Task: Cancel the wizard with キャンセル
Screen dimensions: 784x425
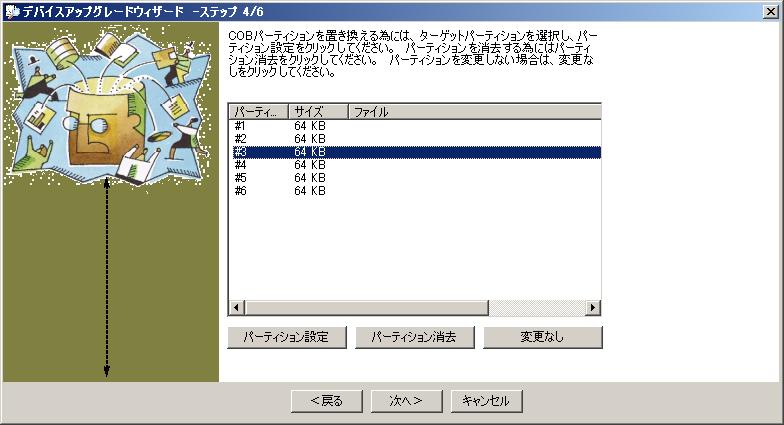Action: (x=486, y=401)
